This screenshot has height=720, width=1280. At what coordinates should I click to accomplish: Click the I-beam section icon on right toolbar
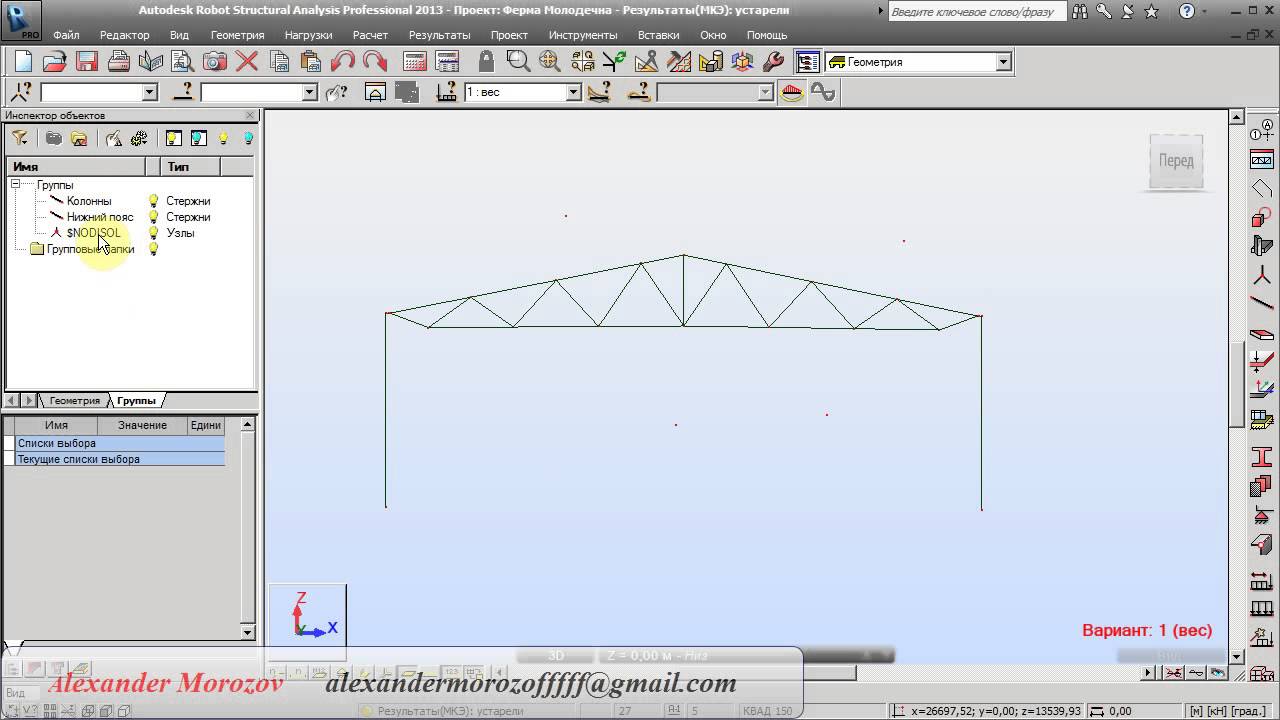(x=1261, y=458)
